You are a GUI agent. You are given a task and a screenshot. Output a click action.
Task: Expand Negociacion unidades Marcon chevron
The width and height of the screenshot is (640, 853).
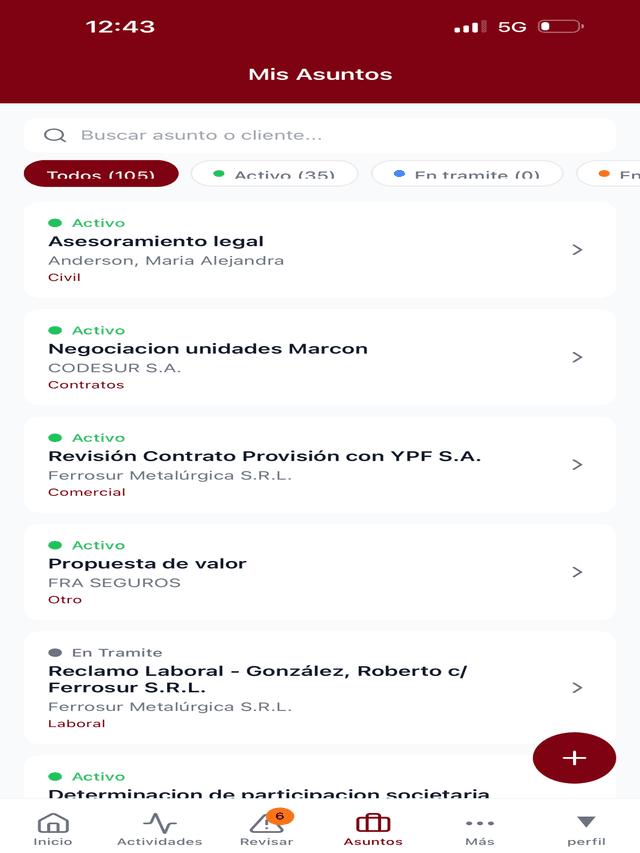tap(577, 357)
